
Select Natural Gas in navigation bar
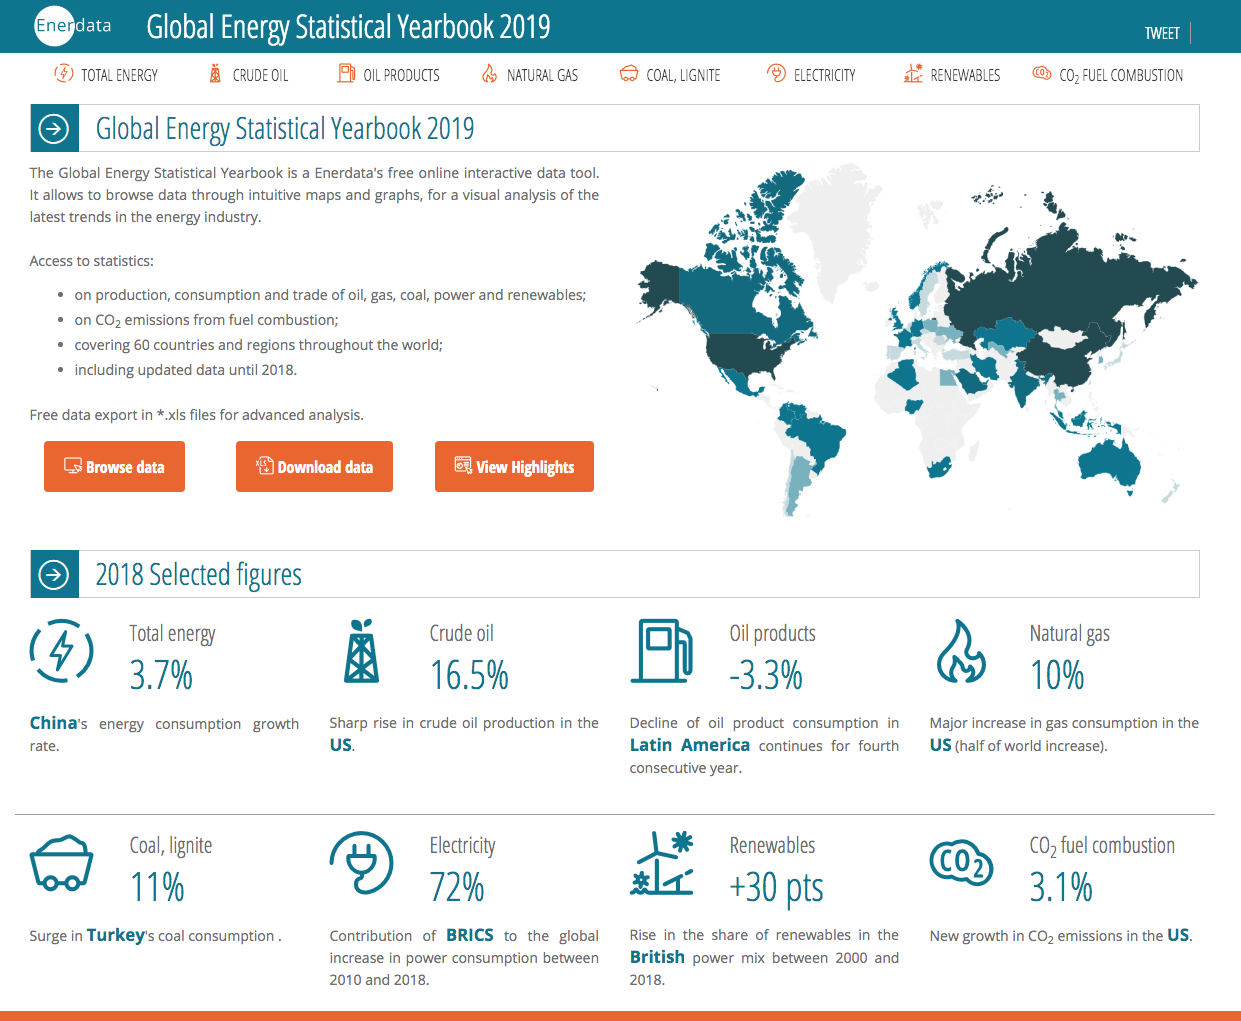[530, 75]
